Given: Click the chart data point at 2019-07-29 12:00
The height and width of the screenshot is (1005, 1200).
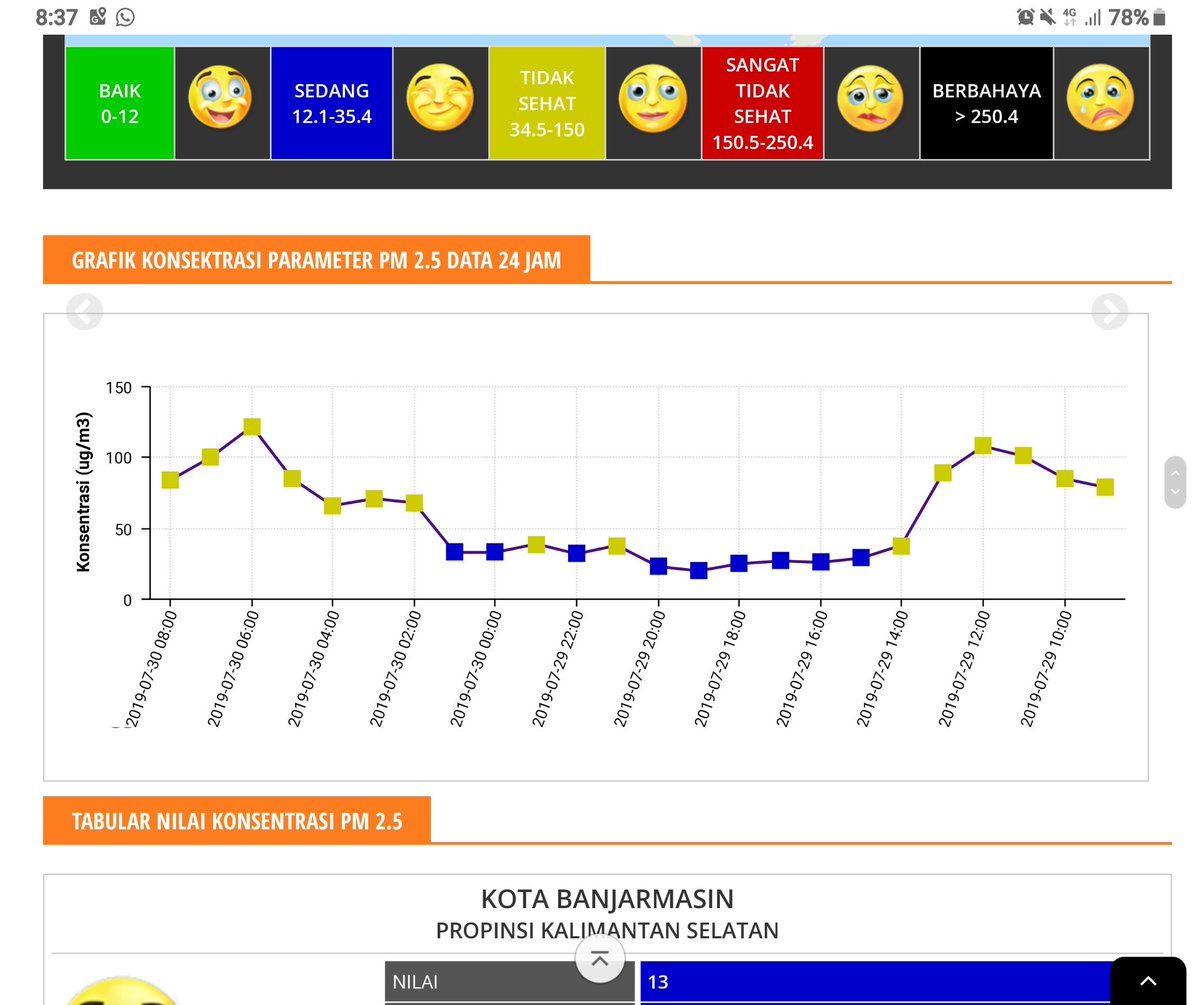Looking at the screenshot, I should coord(983,445).
